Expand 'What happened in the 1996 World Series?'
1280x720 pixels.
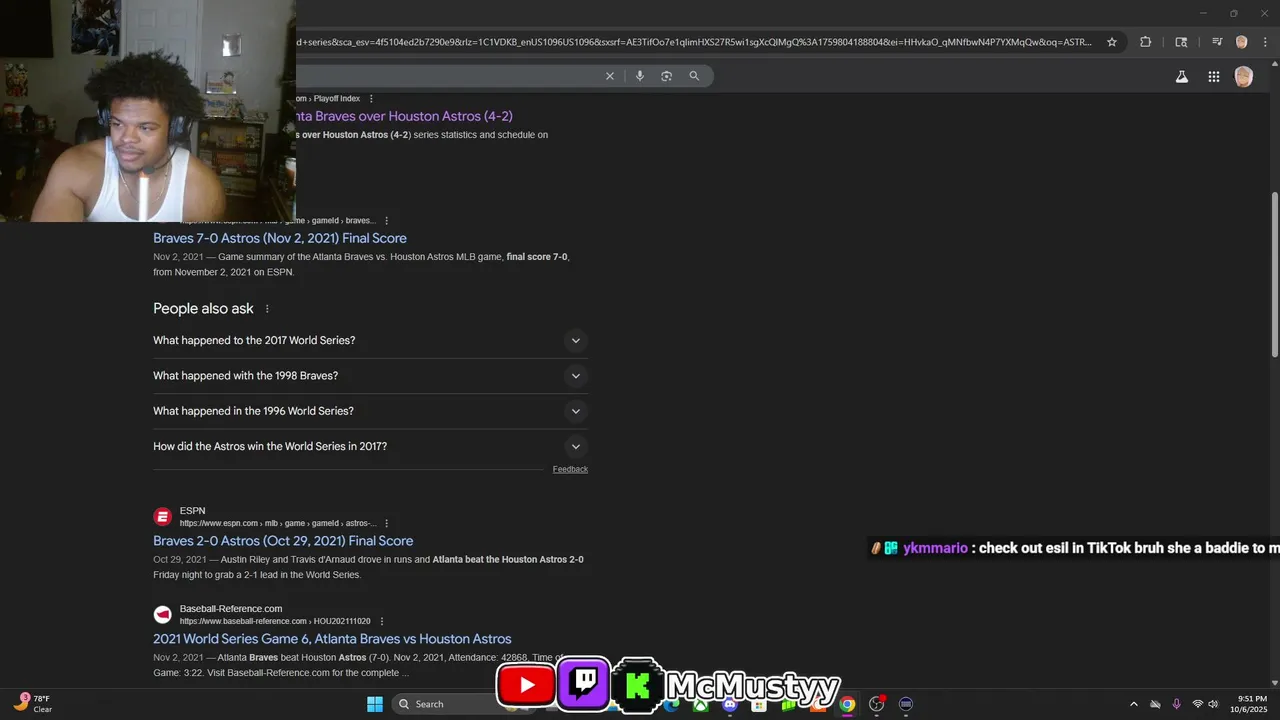(370, 411)
